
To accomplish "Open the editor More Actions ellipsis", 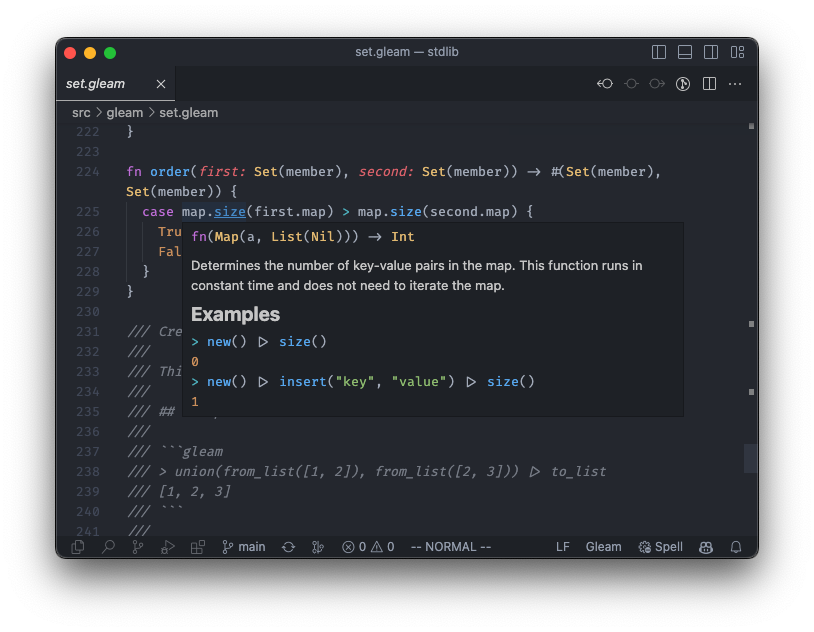I will (x=735, y=84).
